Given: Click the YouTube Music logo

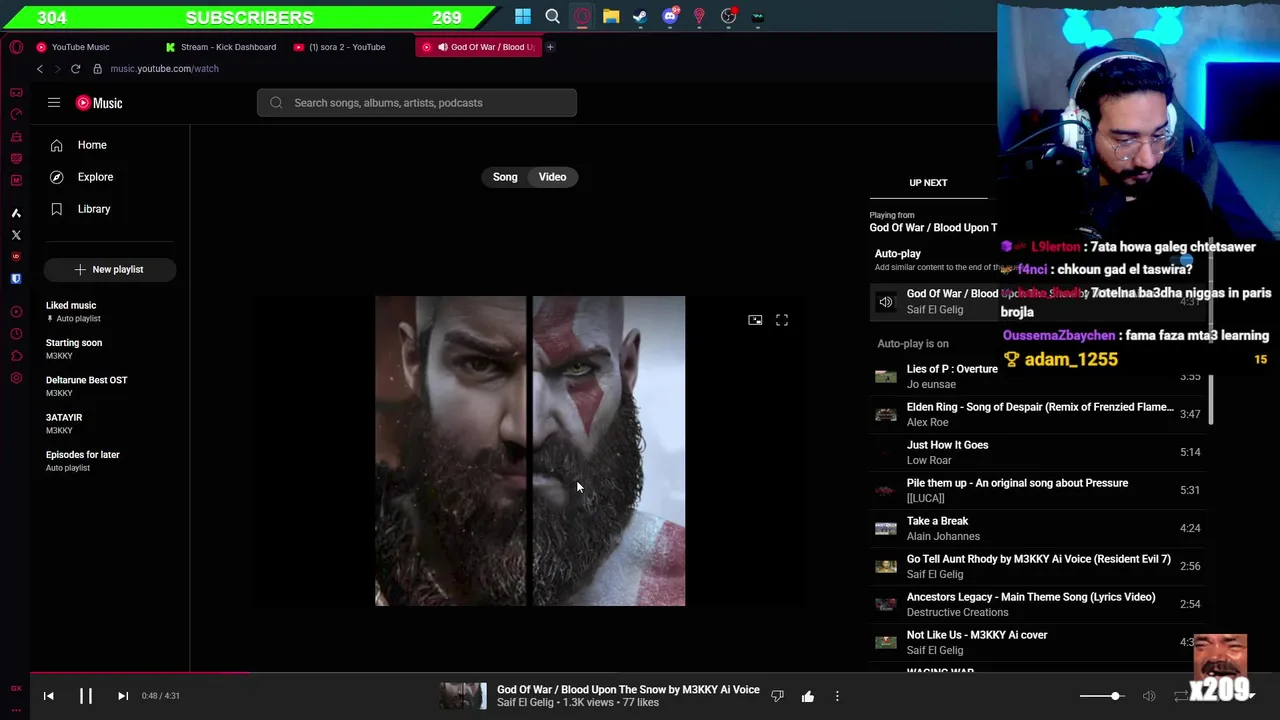Looking at the screenshot, I should click(x=99, y=103).
